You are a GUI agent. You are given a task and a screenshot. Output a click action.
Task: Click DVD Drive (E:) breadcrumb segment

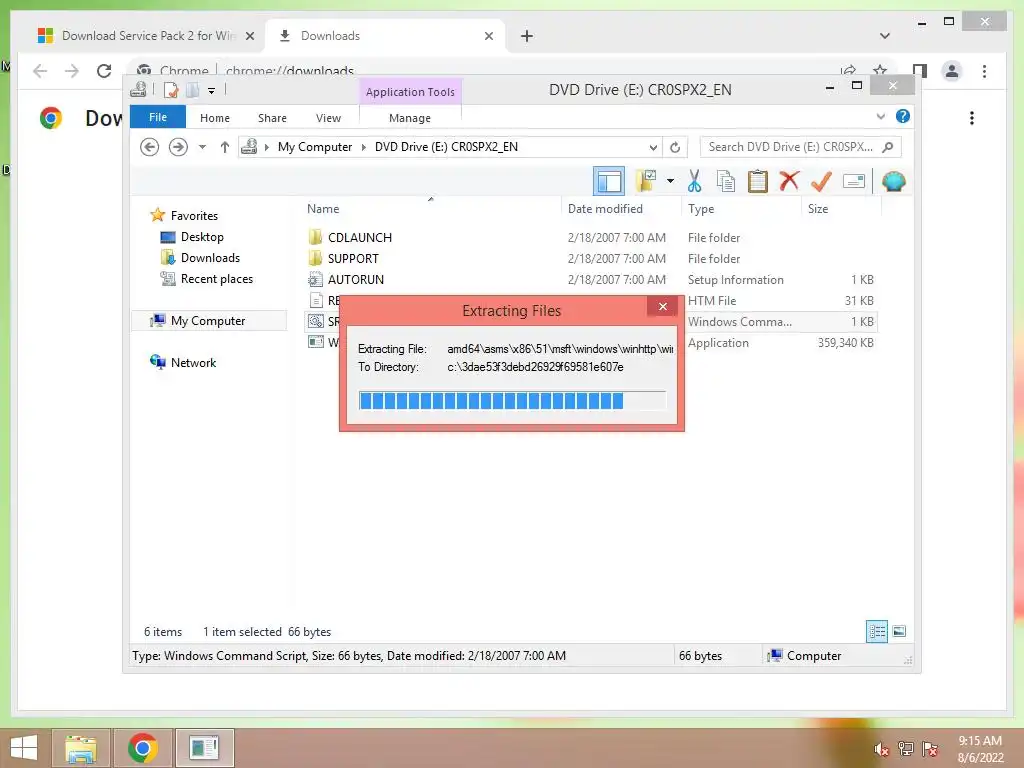click(446, 147)
